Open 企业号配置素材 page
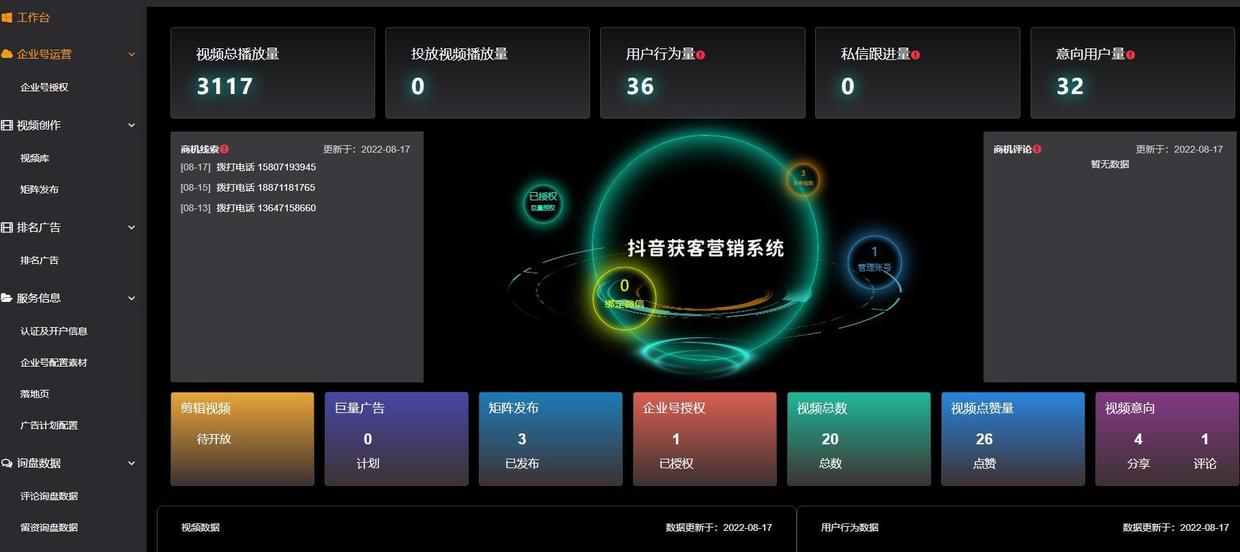 coord(54,363)
